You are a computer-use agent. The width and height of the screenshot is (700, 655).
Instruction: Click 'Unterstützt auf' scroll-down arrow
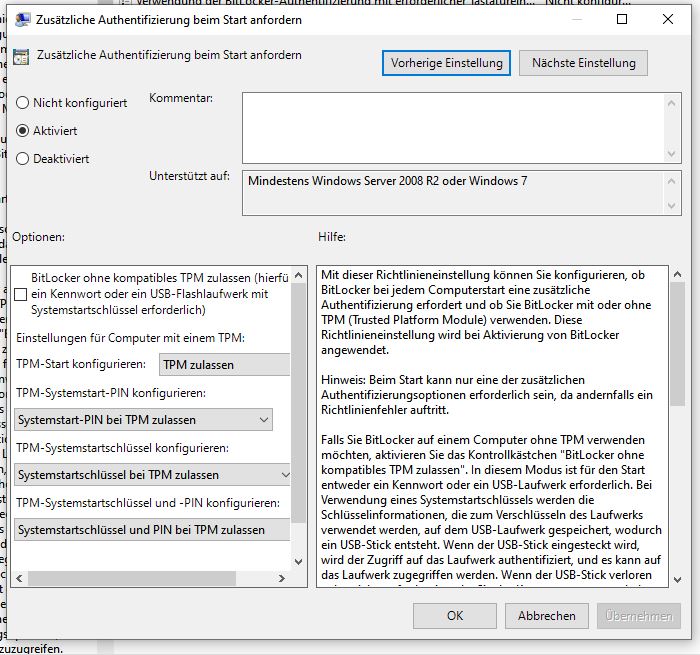(x=671, y=206)
